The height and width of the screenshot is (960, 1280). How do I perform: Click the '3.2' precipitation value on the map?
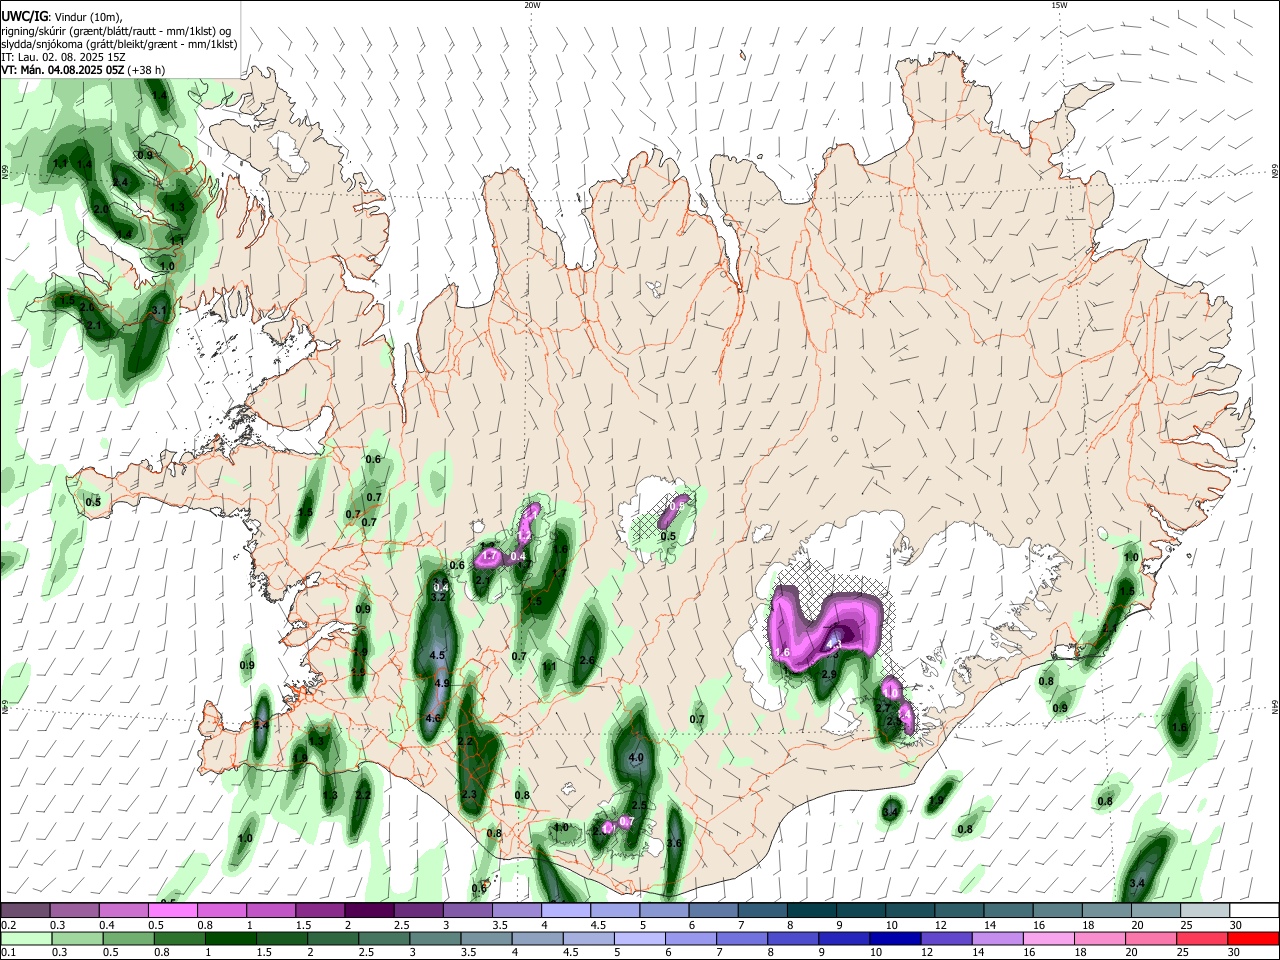(438, 597)
